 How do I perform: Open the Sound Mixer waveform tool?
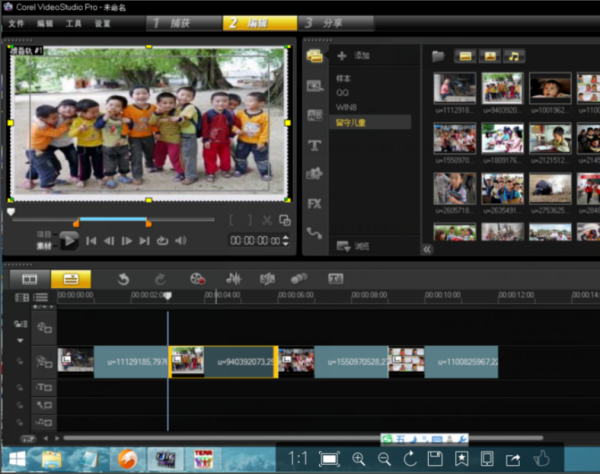pyautogui.click(x=234, y=279)
